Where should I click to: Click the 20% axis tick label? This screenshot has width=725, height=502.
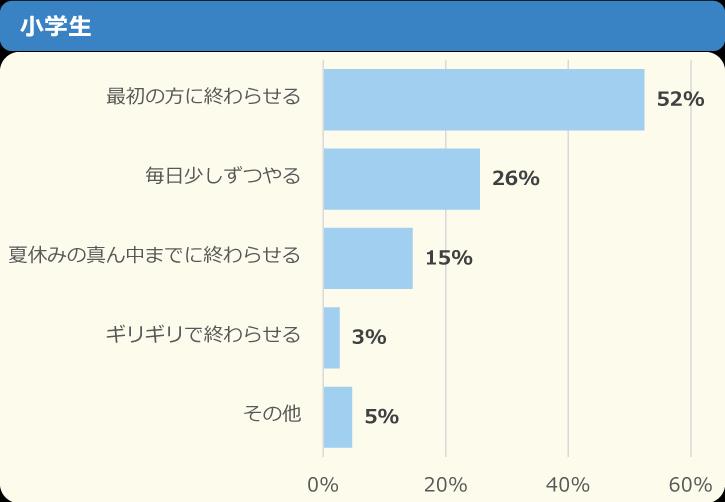tap(445, 485)
